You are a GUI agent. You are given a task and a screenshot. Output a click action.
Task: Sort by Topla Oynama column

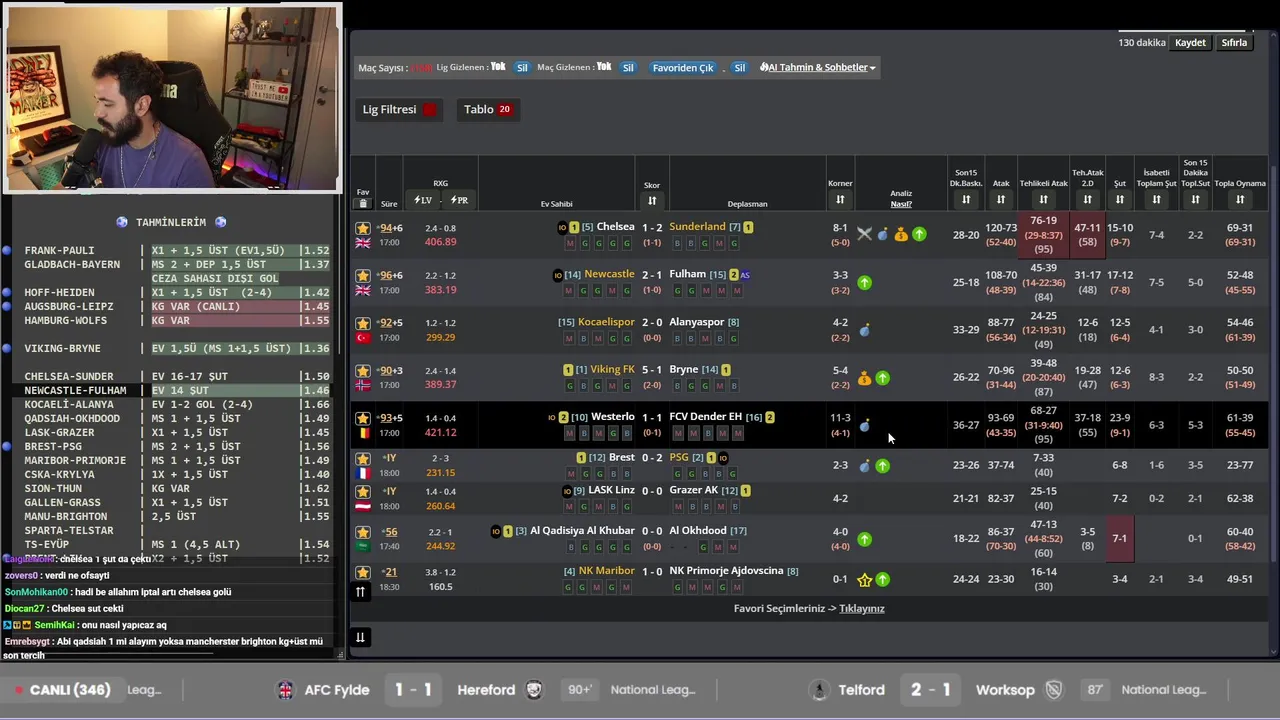pyautogui.click(x=1240, y=200)
